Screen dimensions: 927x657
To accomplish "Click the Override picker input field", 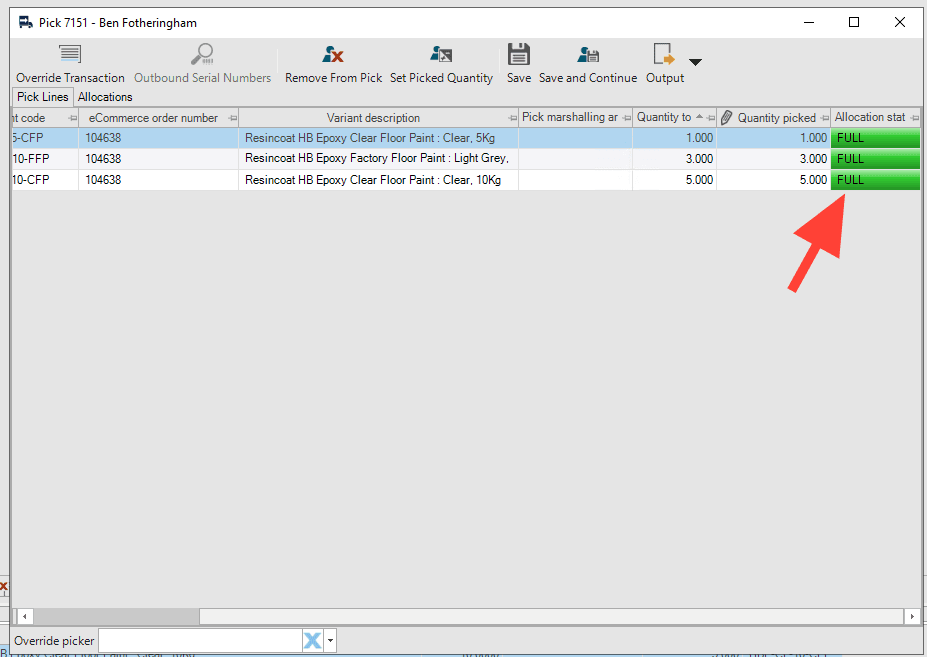I will (x=200, y=640).
